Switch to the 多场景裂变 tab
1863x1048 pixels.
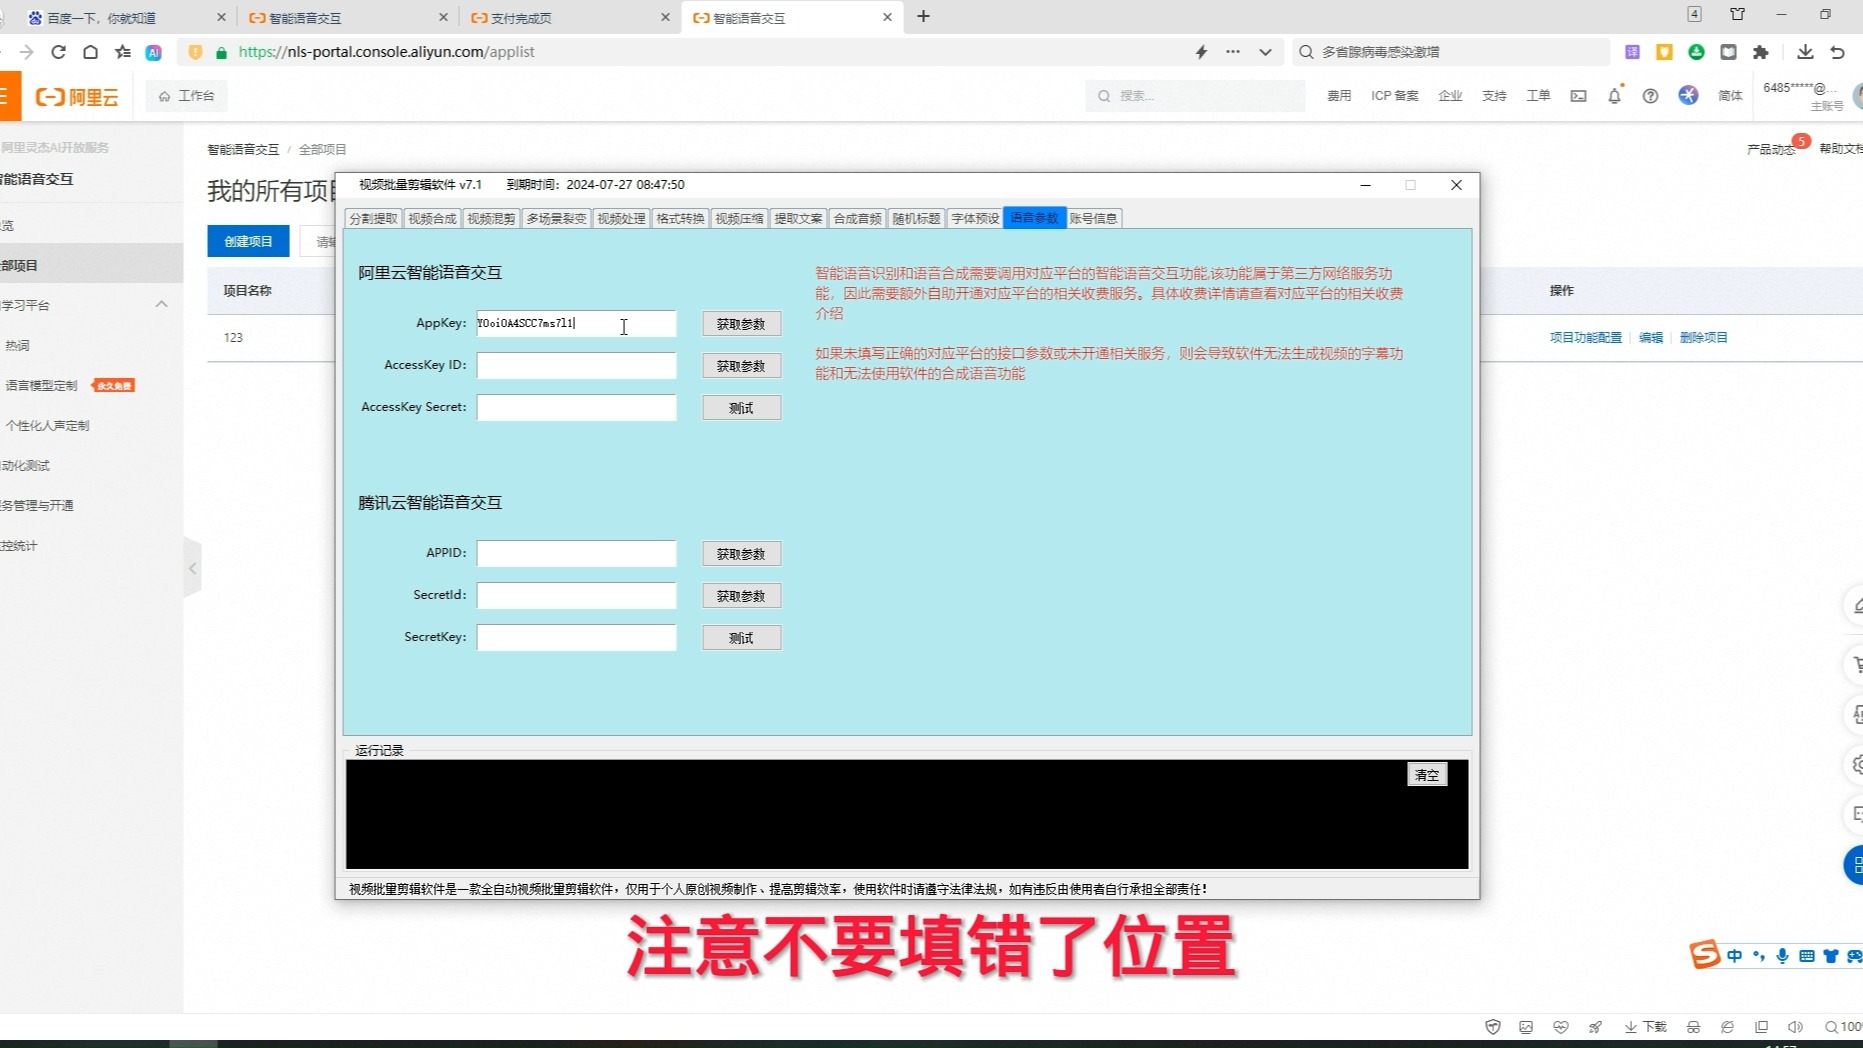(x=556, y=218)
